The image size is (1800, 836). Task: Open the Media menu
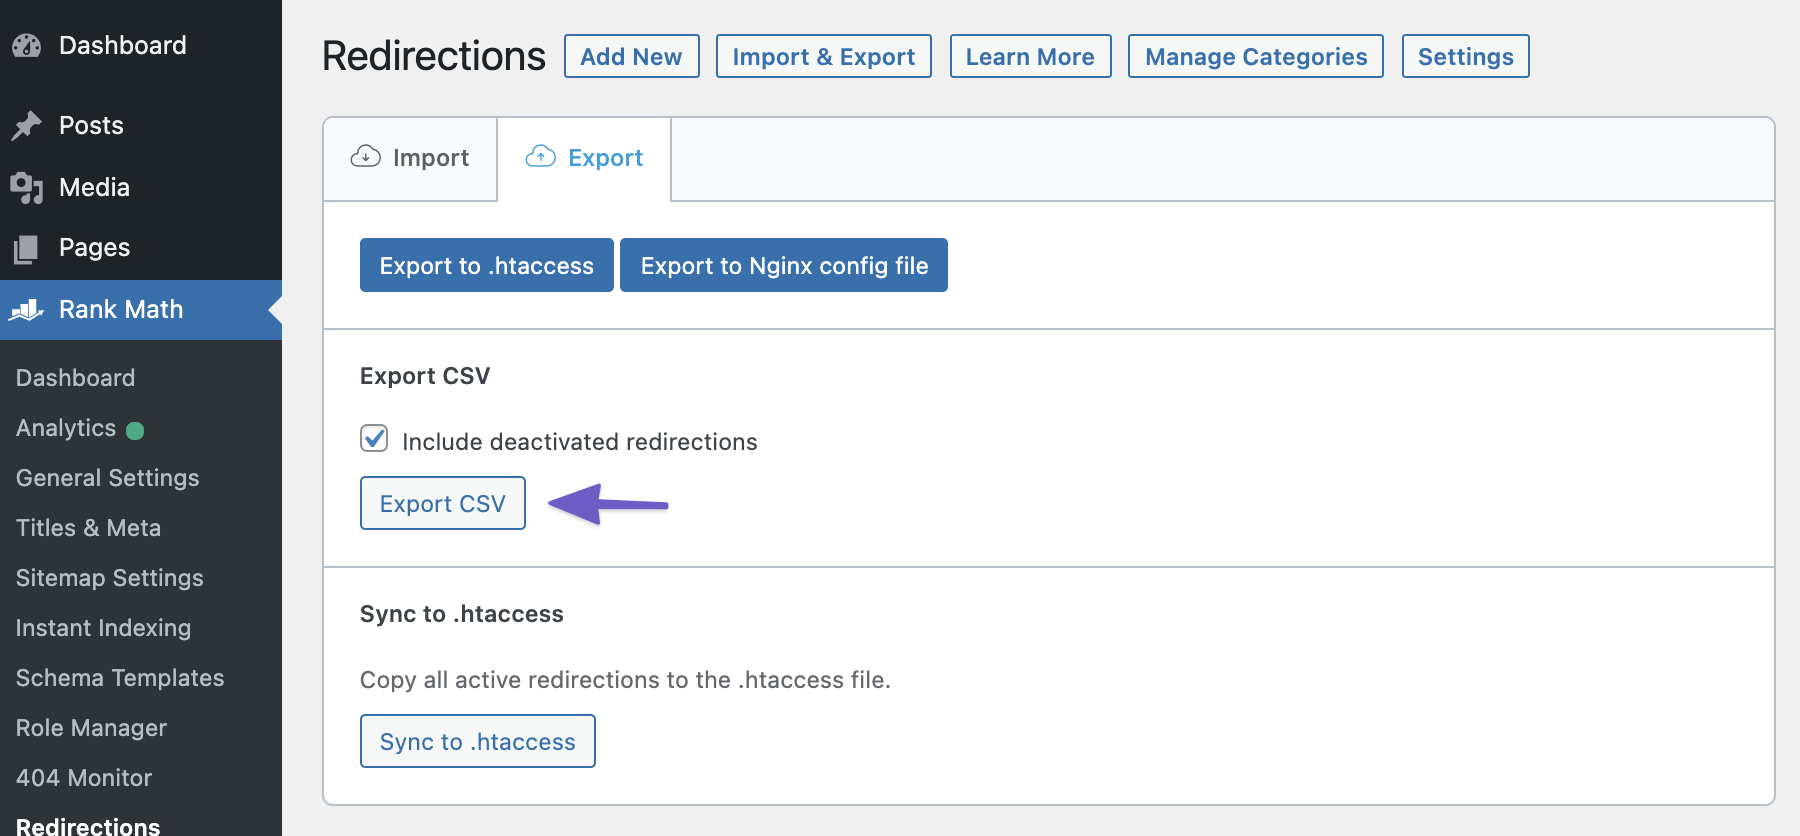pos(141,187)
